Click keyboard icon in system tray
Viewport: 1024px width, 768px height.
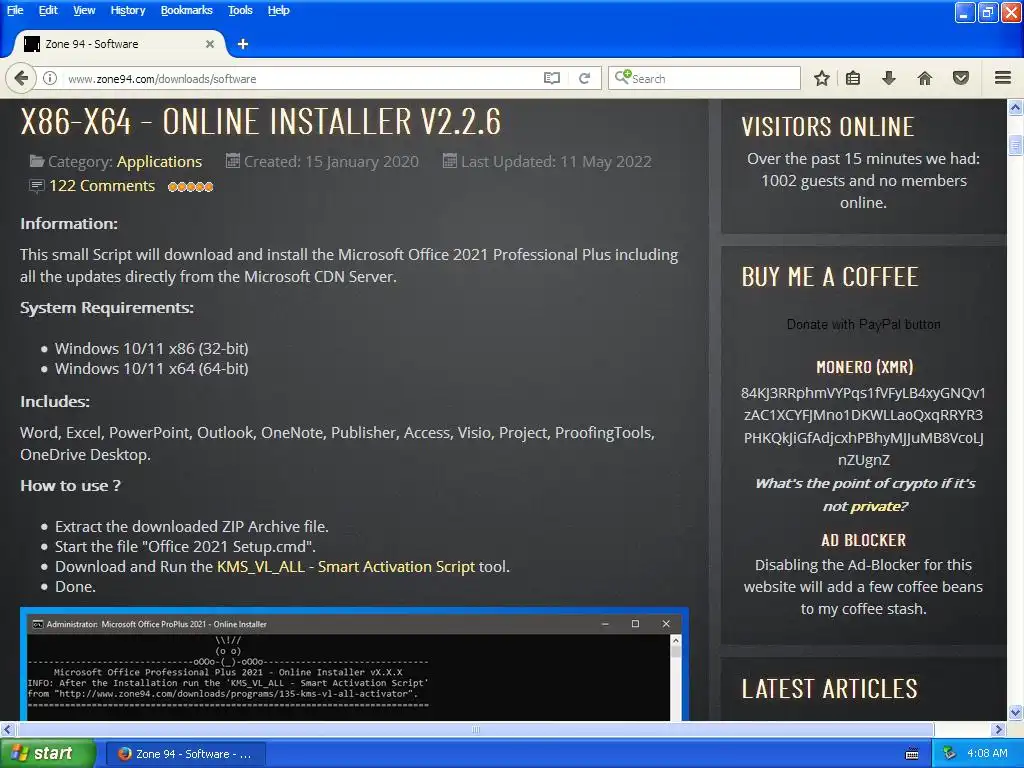point(912,754)
